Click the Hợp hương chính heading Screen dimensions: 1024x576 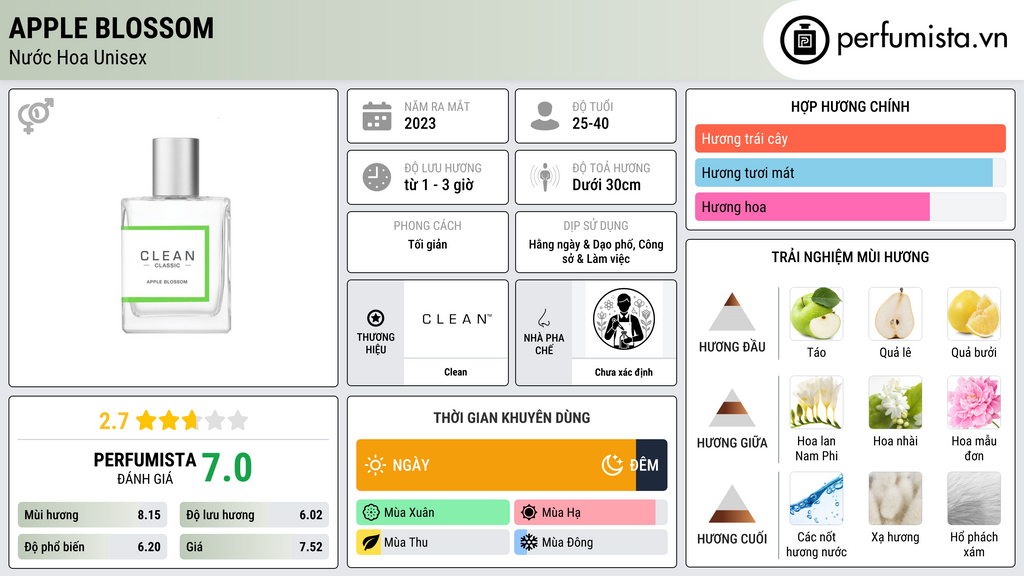[x=850, y=106]
